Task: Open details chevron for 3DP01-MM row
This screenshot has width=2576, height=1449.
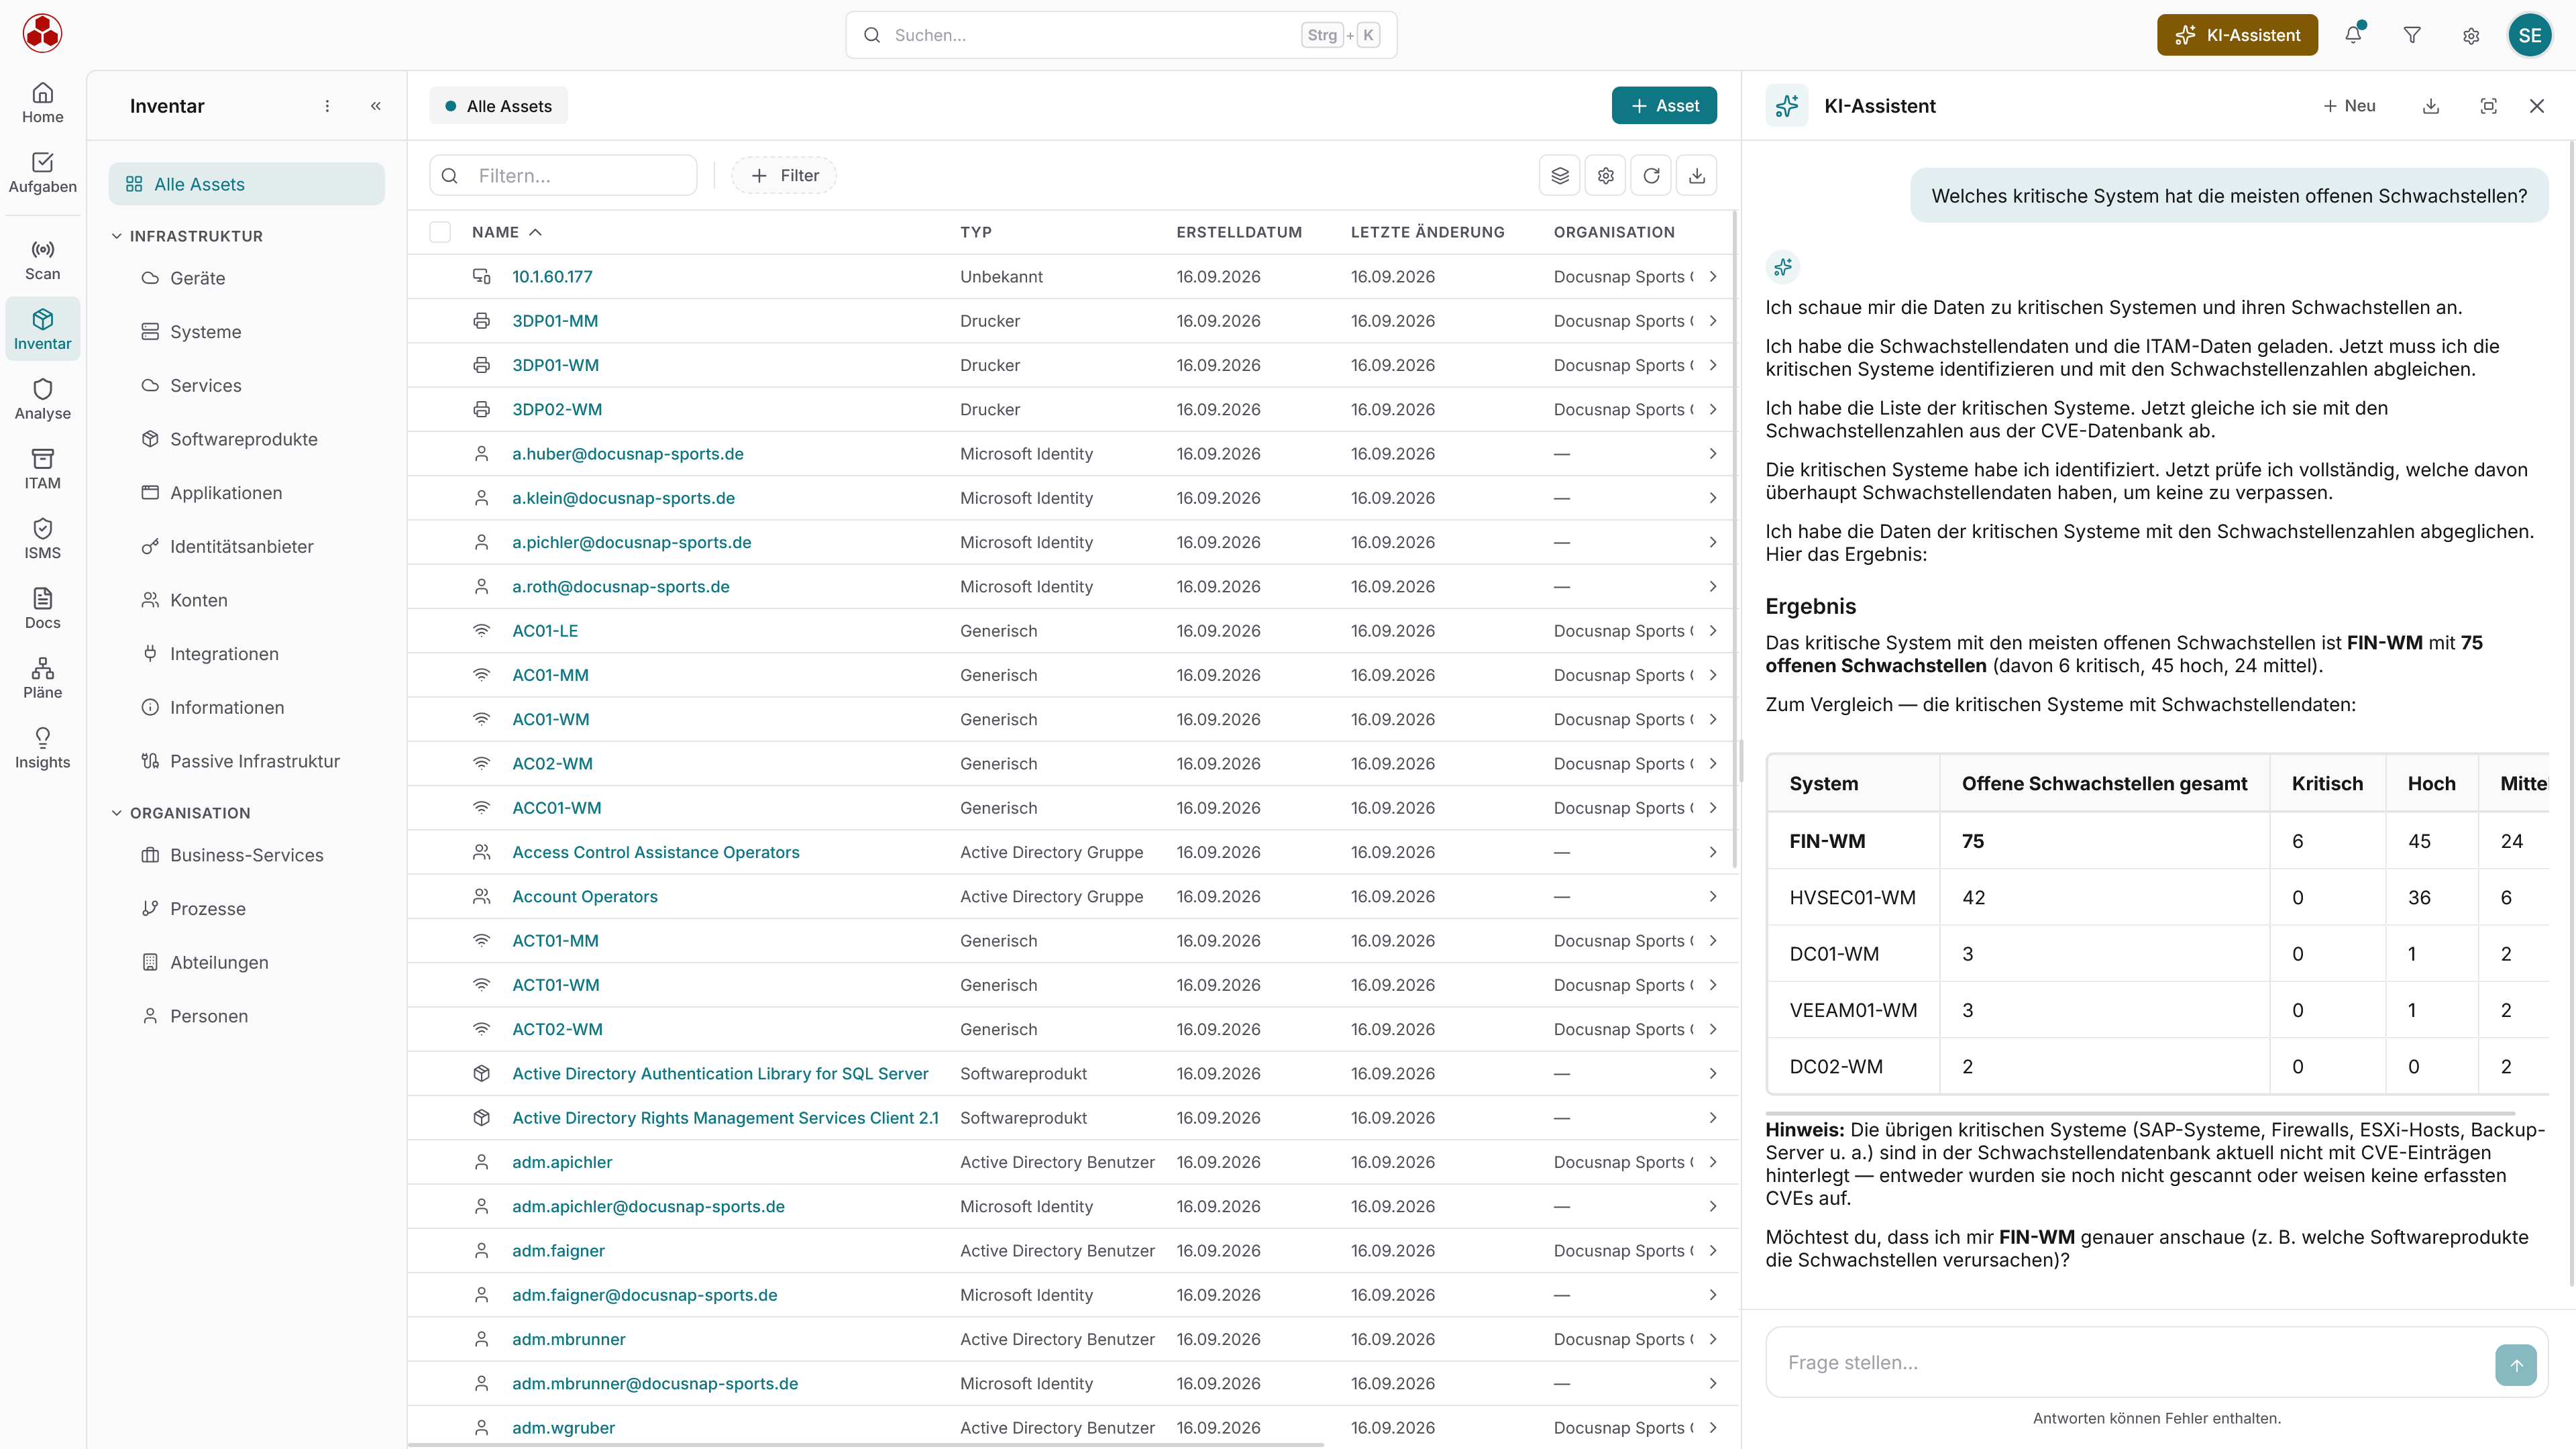Action: 1713,321
